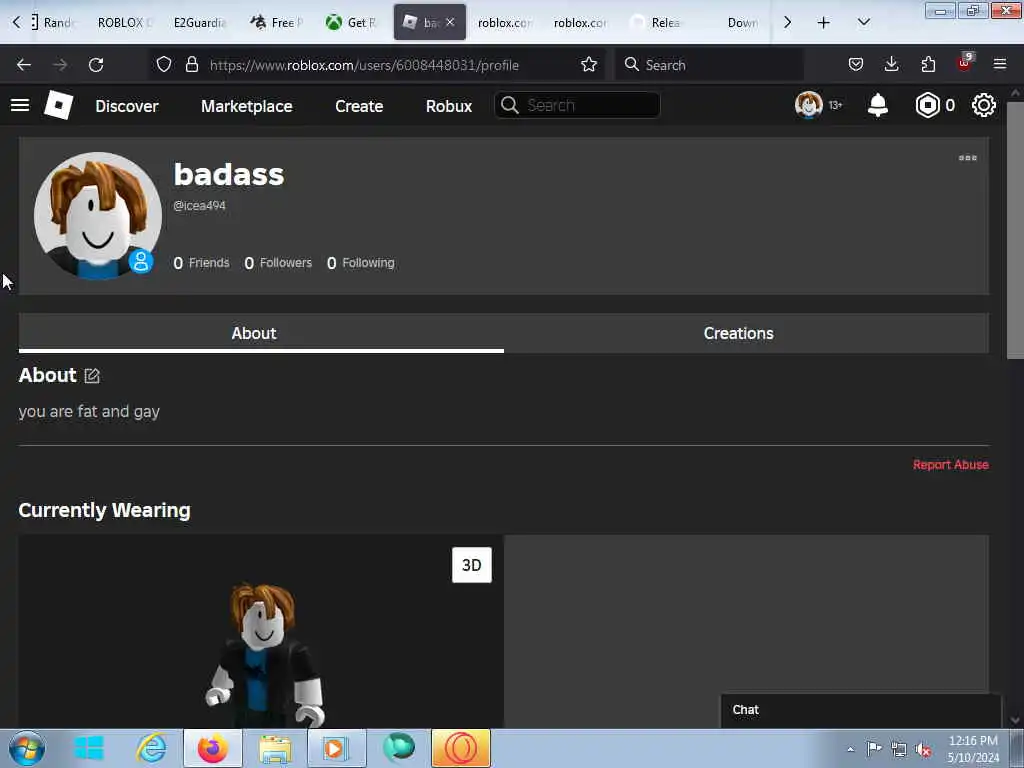Edit the About section with pencil icon
Screen dimensions: 1024x768
tap(91, 376)
